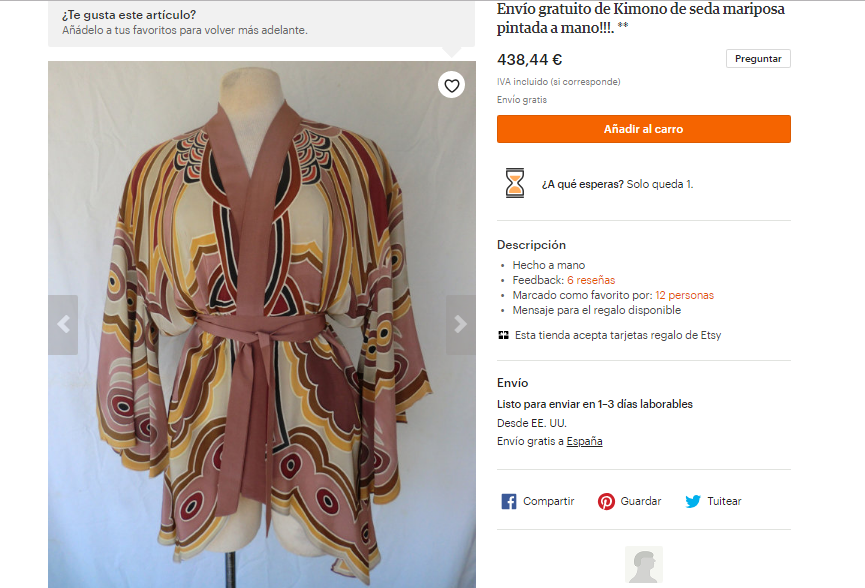Change shipping country via España link
The image size is (865, 588).
tap(584, 441)
